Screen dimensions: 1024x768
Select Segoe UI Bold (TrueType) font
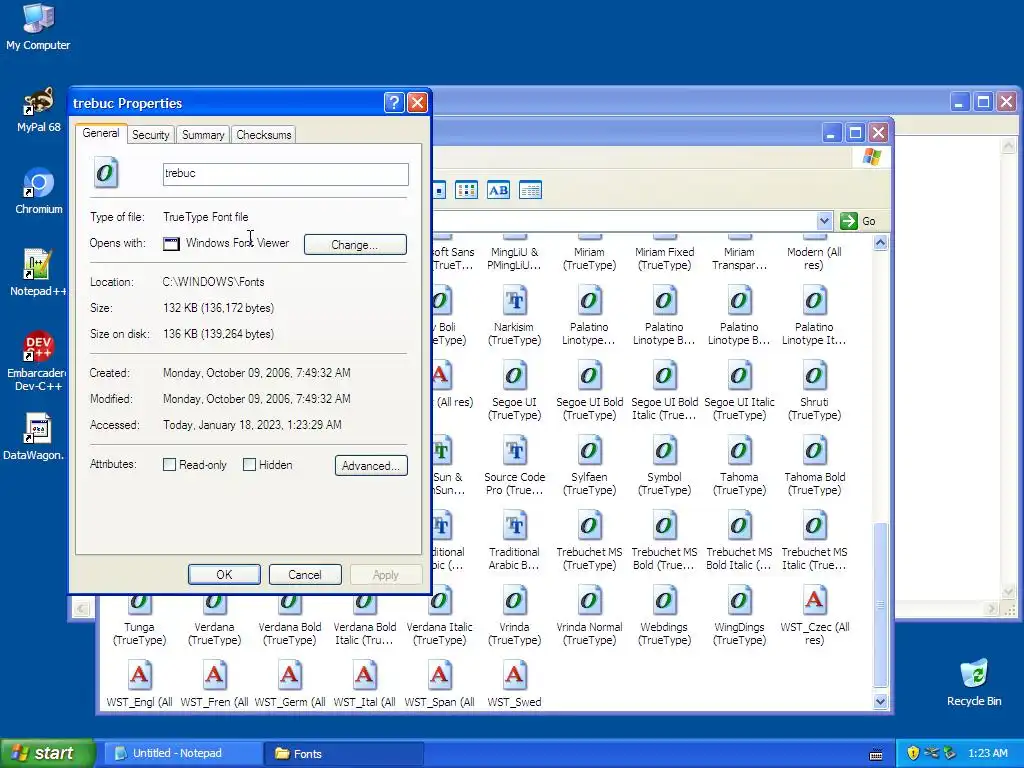(589, 390)
